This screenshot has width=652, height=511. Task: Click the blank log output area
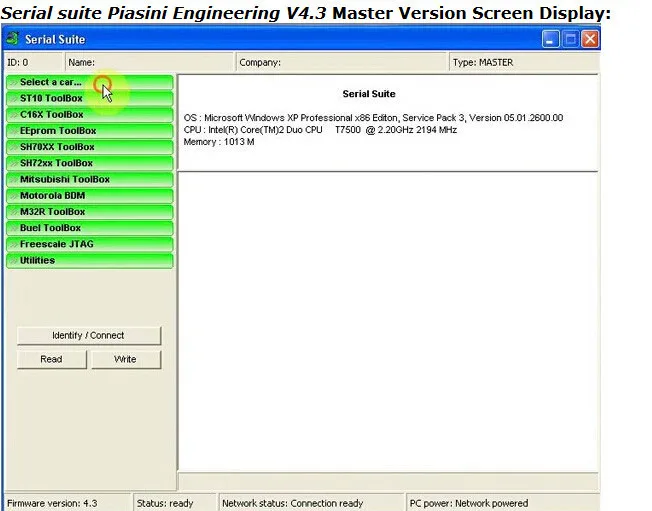click(x=388, y=322)
